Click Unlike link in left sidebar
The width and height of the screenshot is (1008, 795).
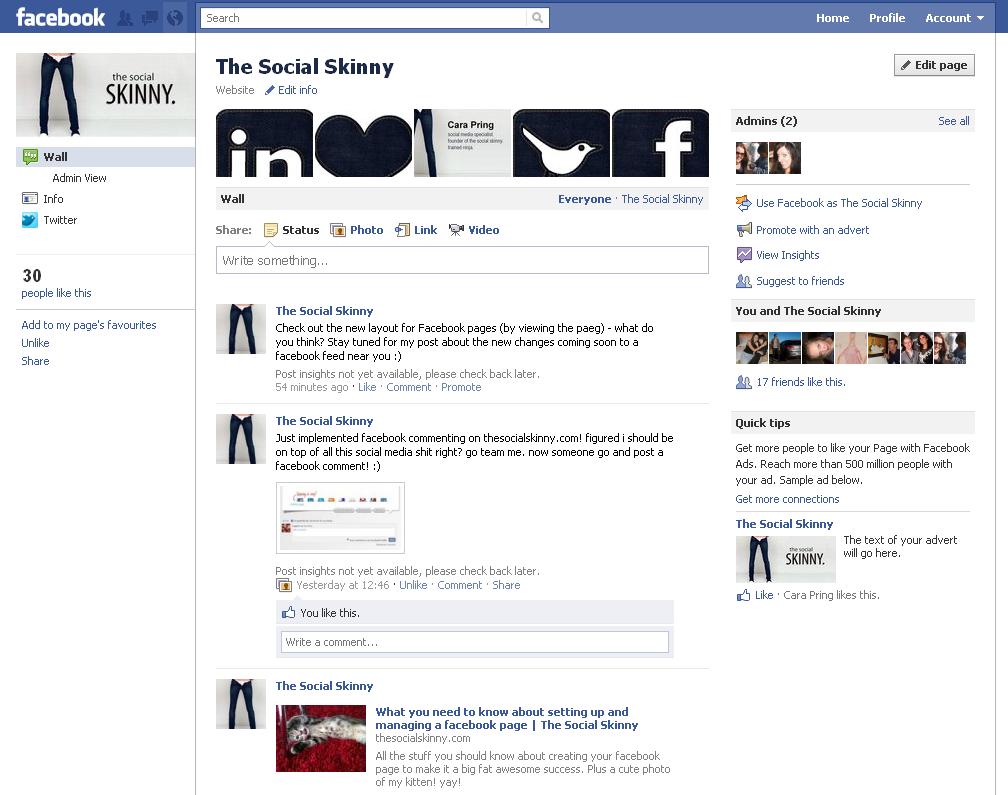[35, 343]
